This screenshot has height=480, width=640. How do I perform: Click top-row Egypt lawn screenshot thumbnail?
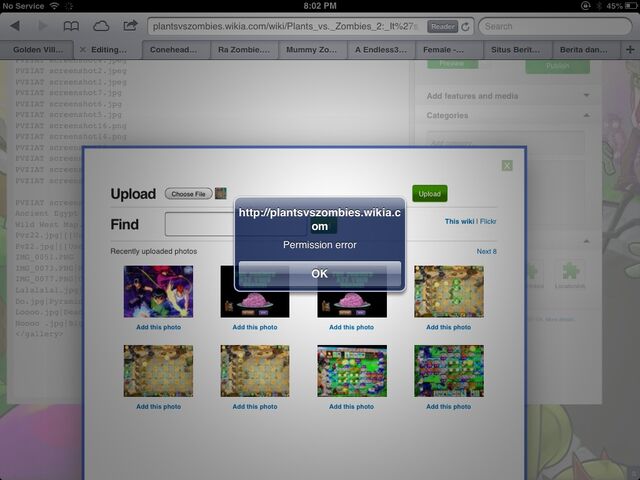click(449, 291)
